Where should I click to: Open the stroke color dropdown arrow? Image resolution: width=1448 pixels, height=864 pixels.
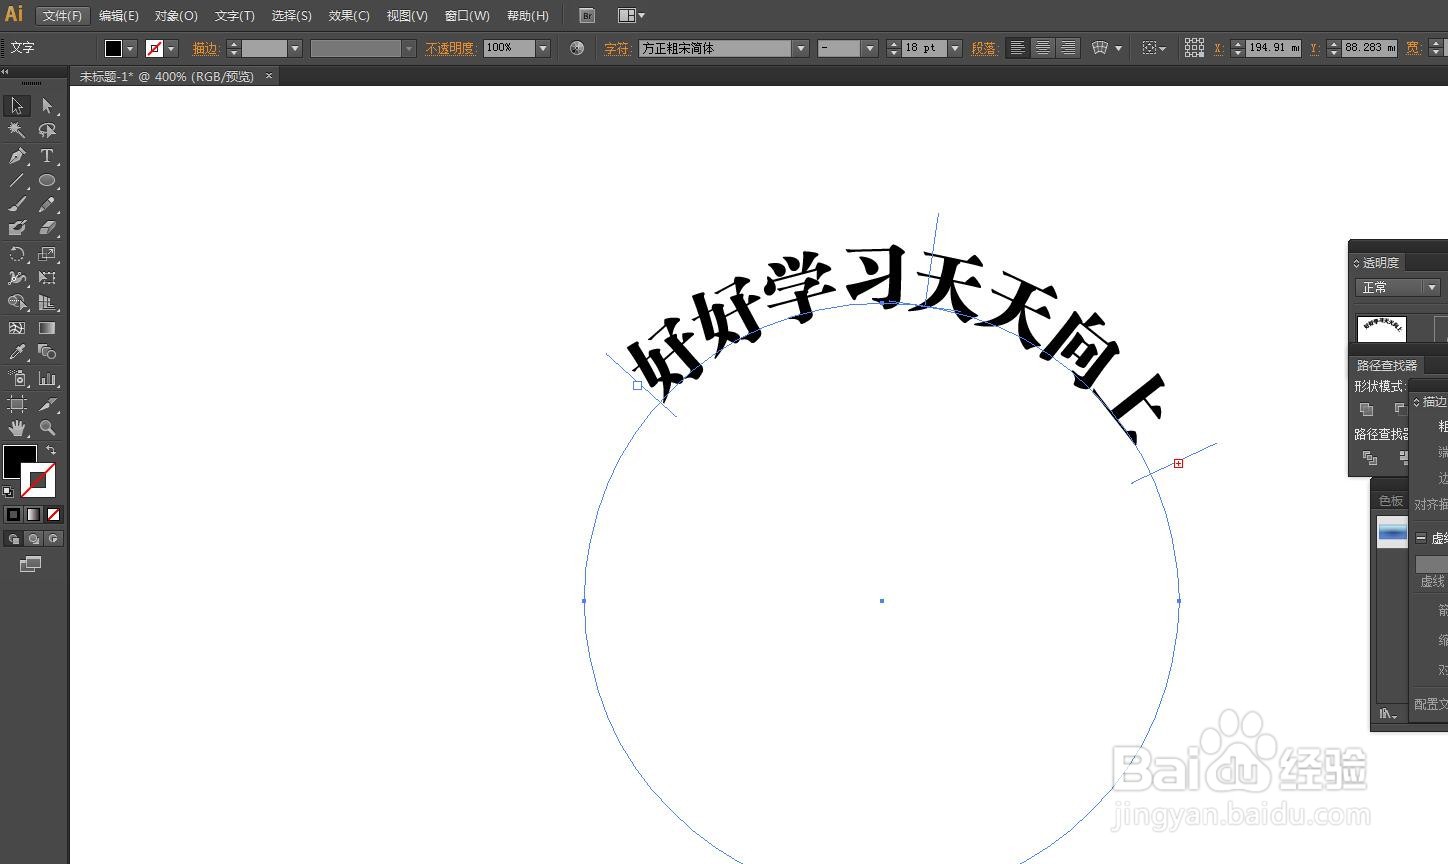tap(171, 48)
